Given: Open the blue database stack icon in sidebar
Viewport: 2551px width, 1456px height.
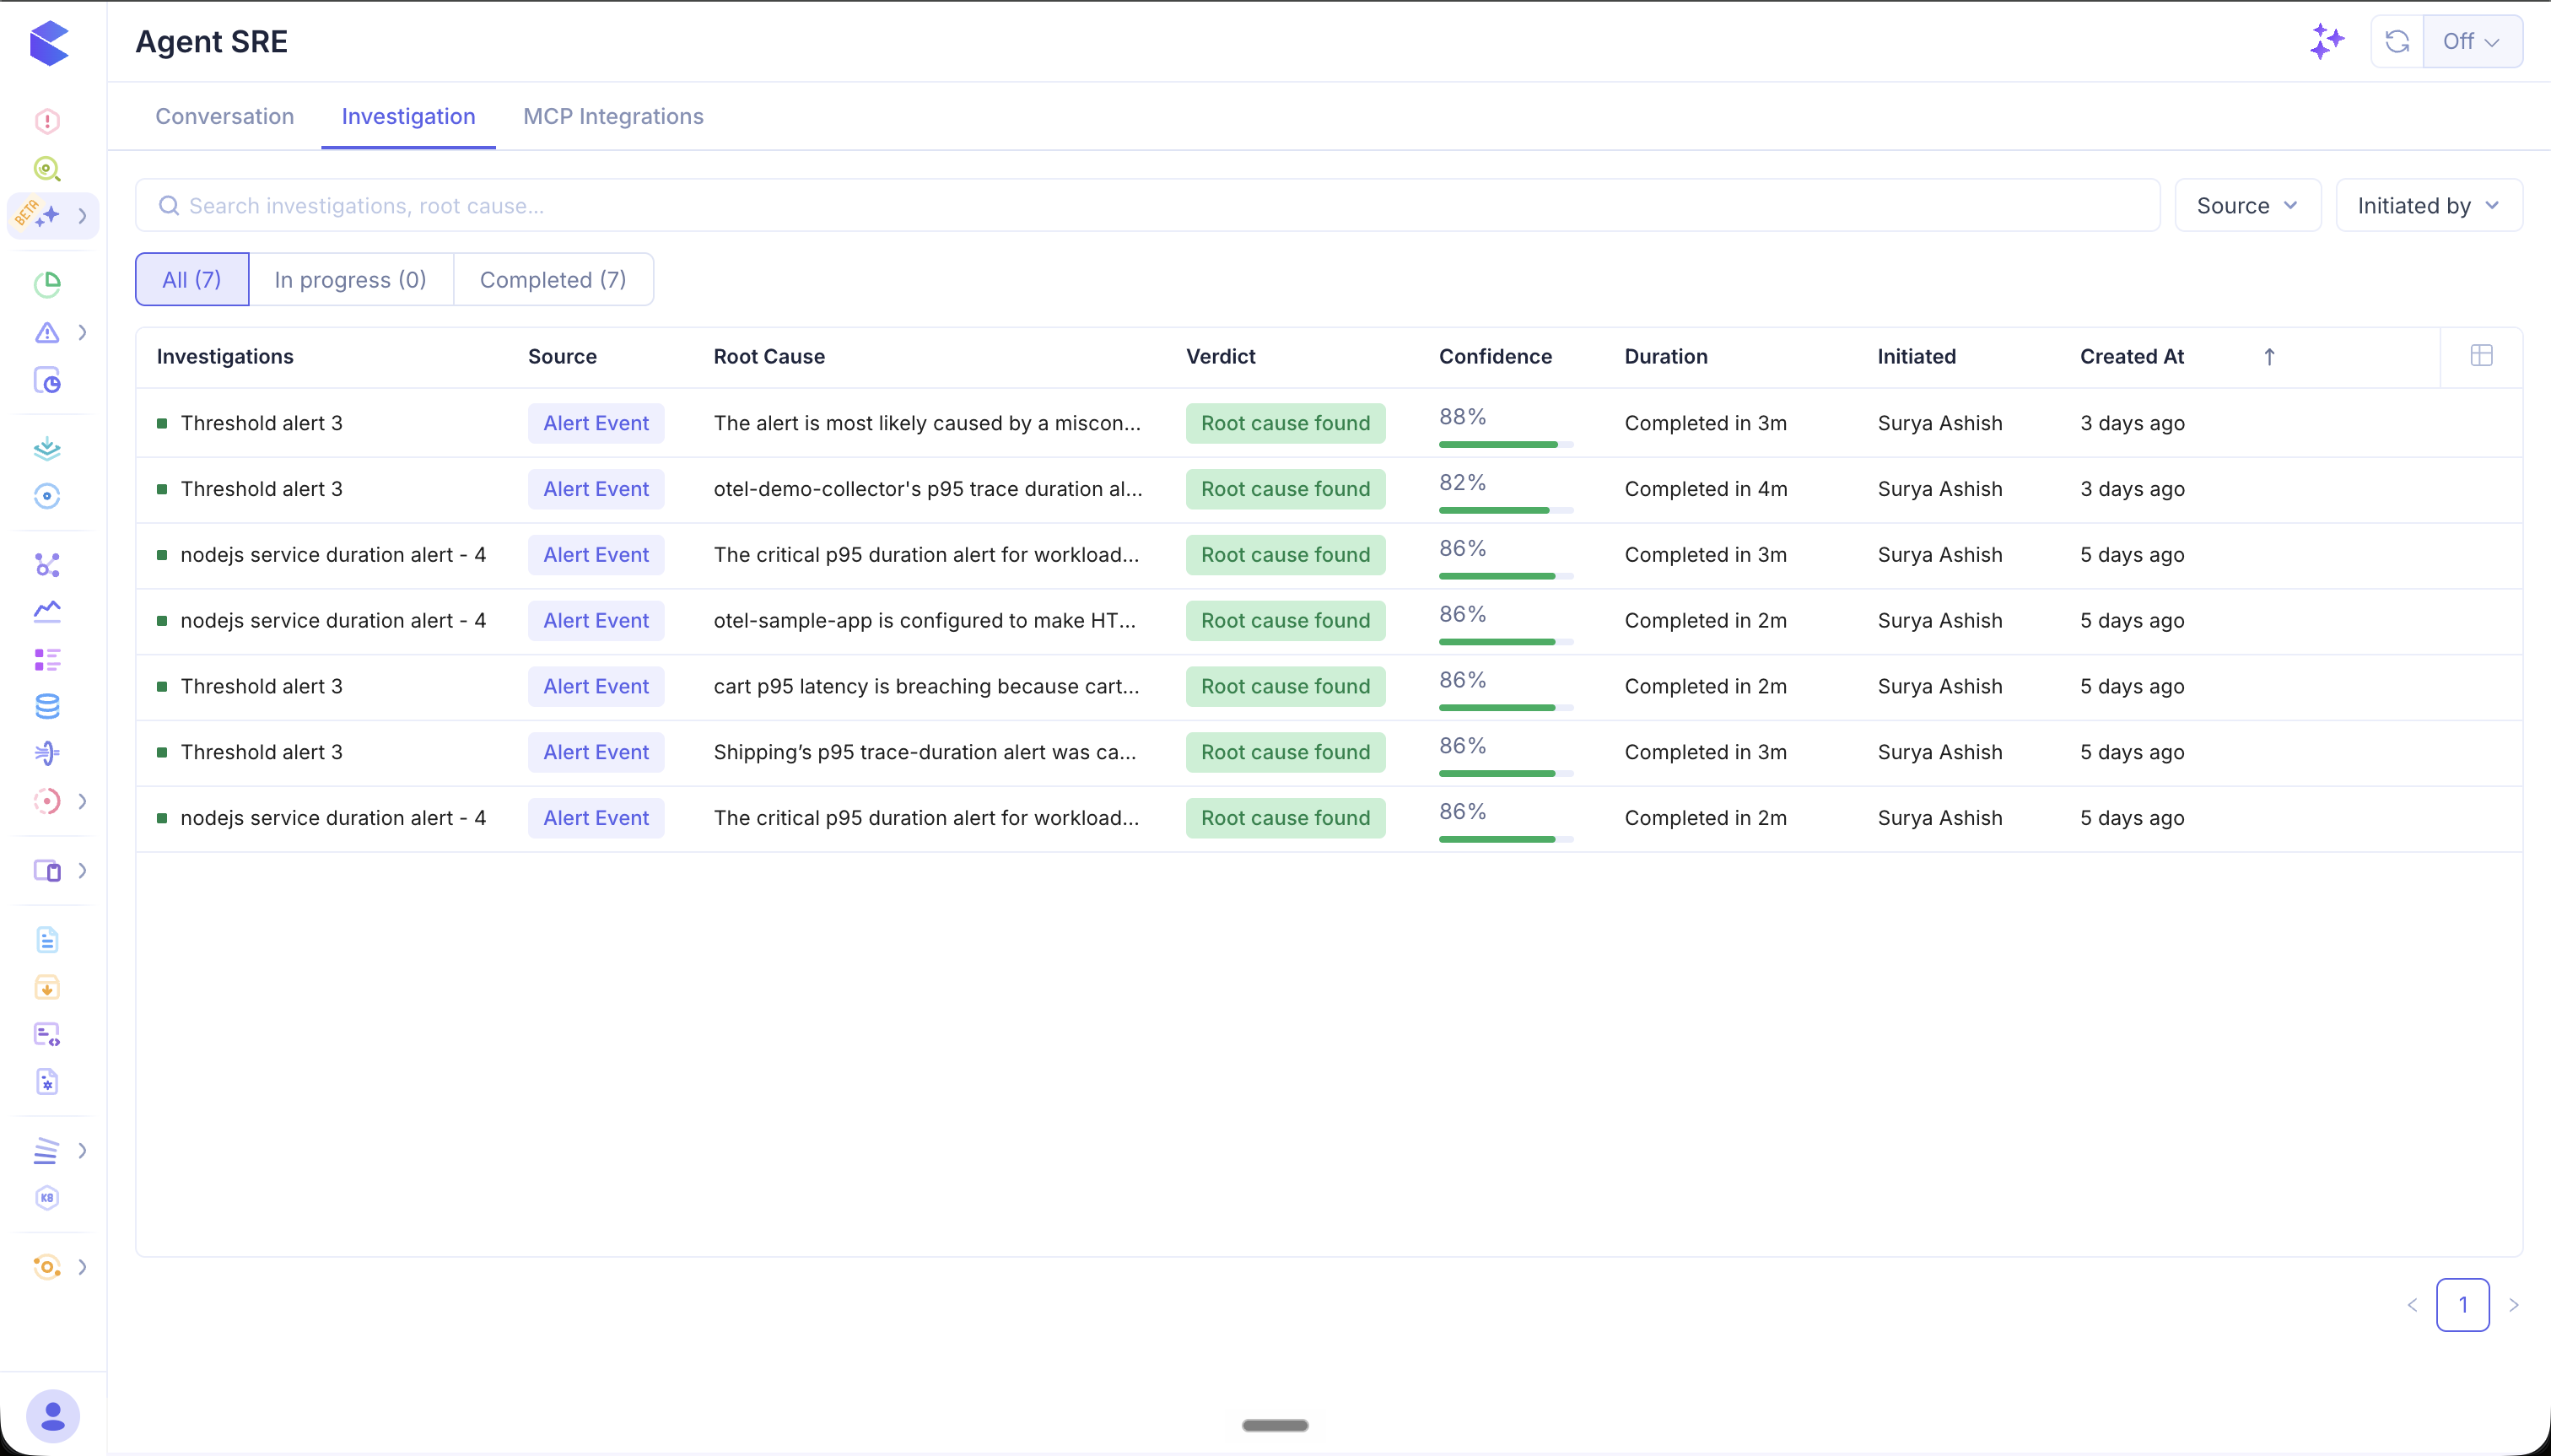Looking at the screenshot, I should pos(47,706).
